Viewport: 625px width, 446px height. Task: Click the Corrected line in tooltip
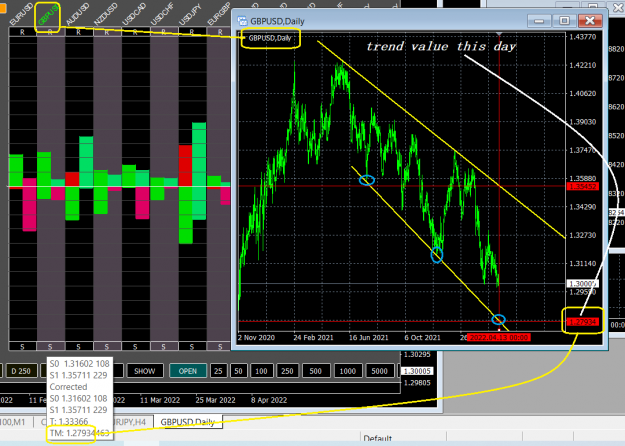point(68,387)
